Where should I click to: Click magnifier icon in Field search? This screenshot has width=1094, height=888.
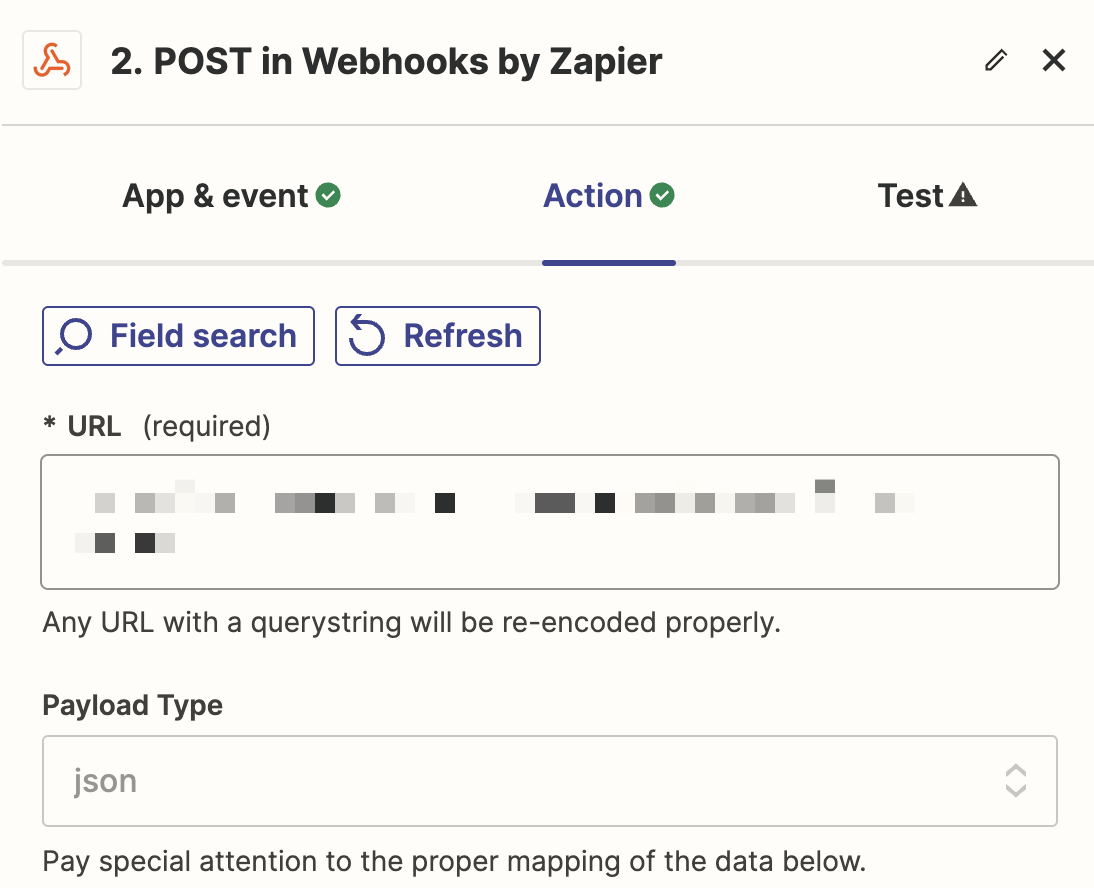(74, 336)
